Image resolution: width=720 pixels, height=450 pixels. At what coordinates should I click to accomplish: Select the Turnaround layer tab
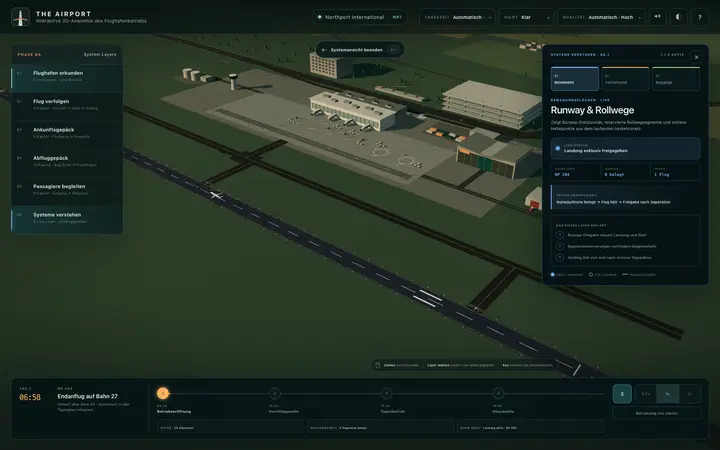[625, 79]
